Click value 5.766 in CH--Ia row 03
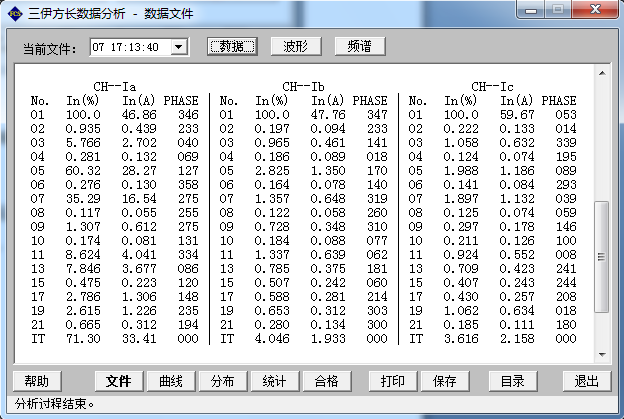The height and width of the screenshot is (419, 624). (x=83, y=142)
